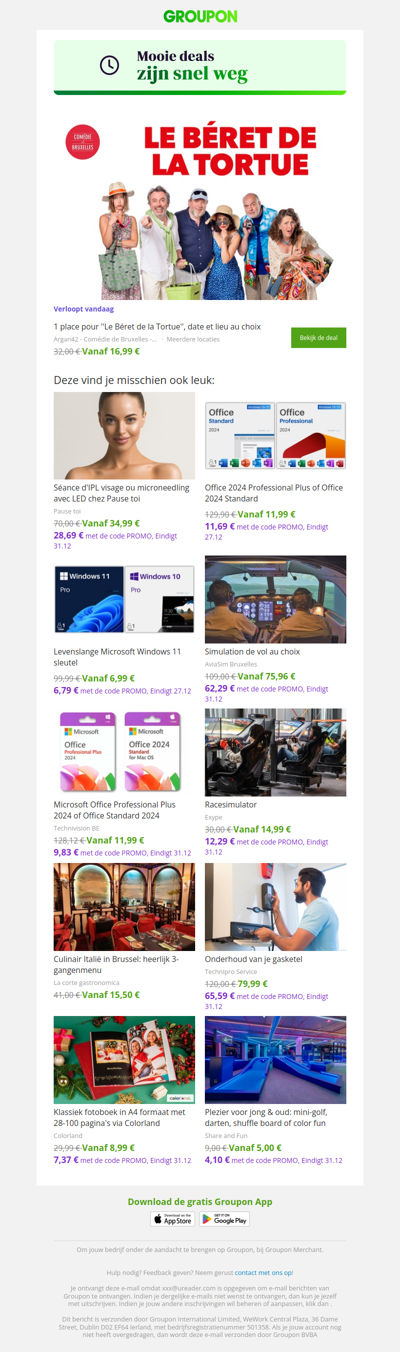
Task: Open the 'contact met ons op' link
Action: 264,1272
